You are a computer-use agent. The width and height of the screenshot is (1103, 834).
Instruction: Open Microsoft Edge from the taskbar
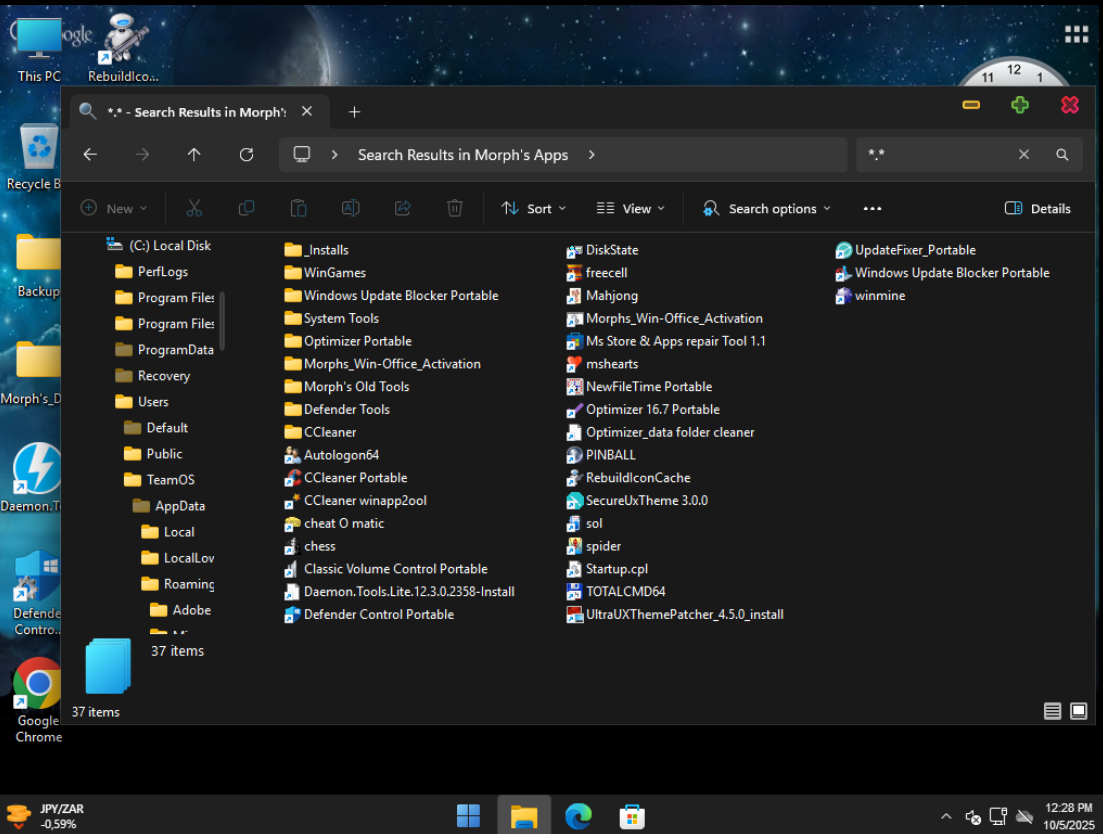click(x=578, y=816)
